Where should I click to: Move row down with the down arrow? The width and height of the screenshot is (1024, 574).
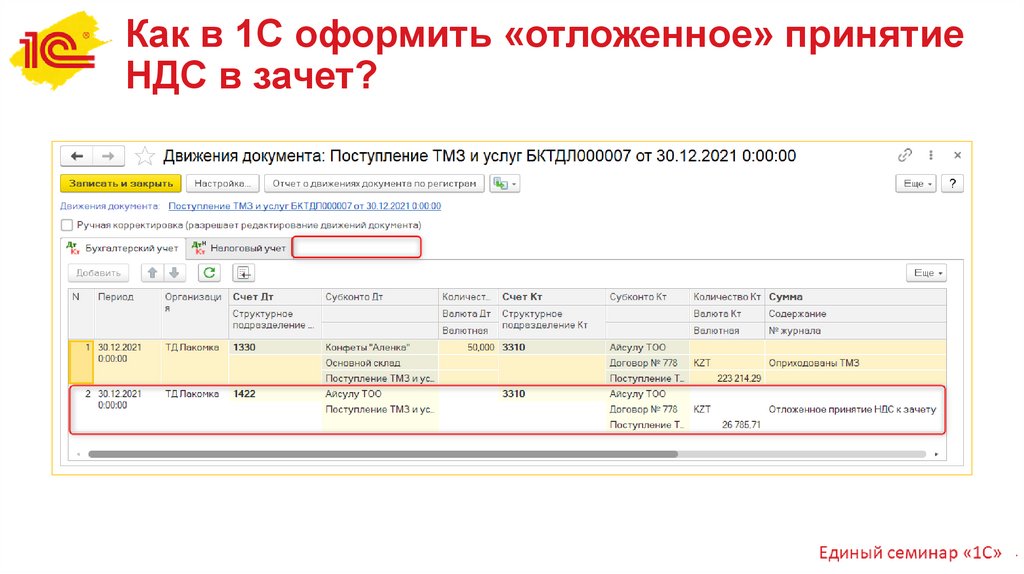coord(174,273)
